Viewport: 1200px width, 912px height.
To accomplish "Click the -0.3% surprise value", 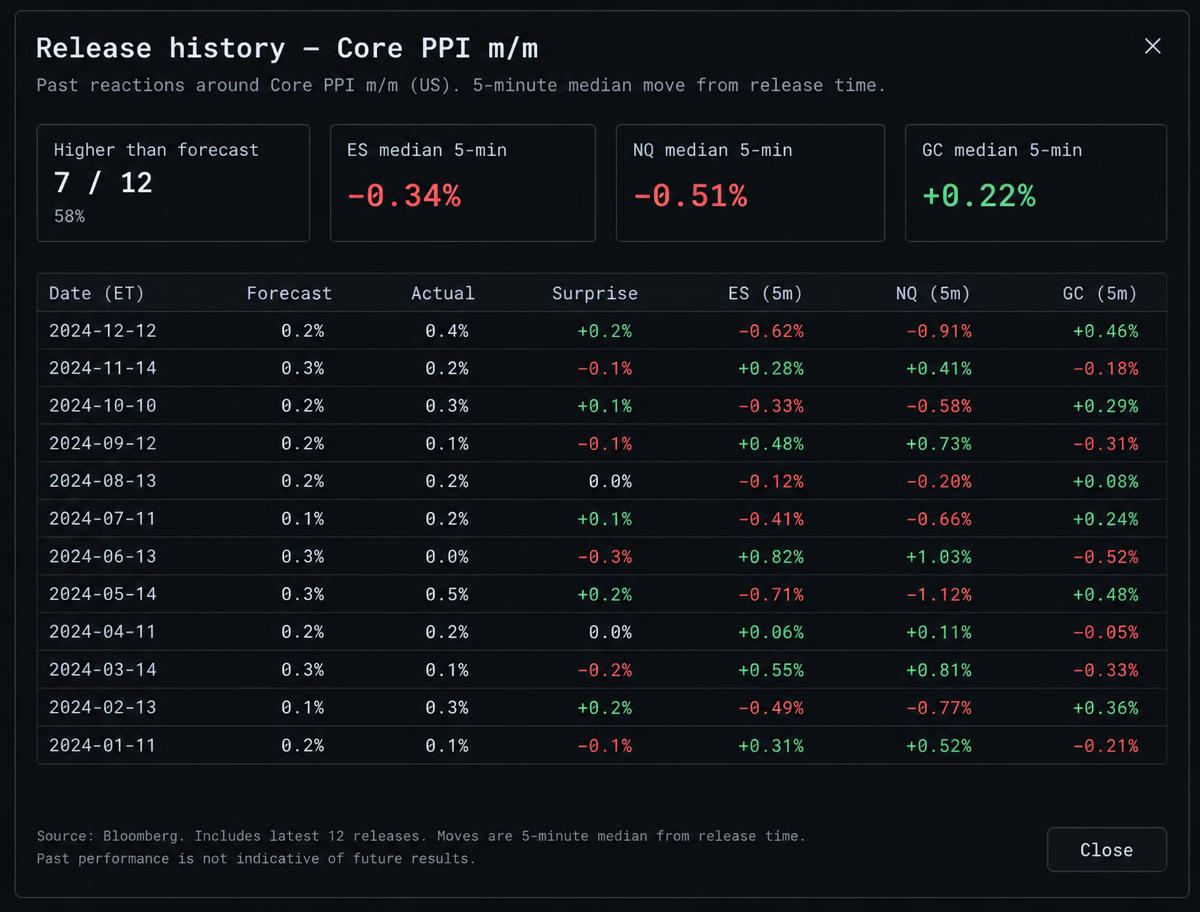I will click(x=604, y=557).
